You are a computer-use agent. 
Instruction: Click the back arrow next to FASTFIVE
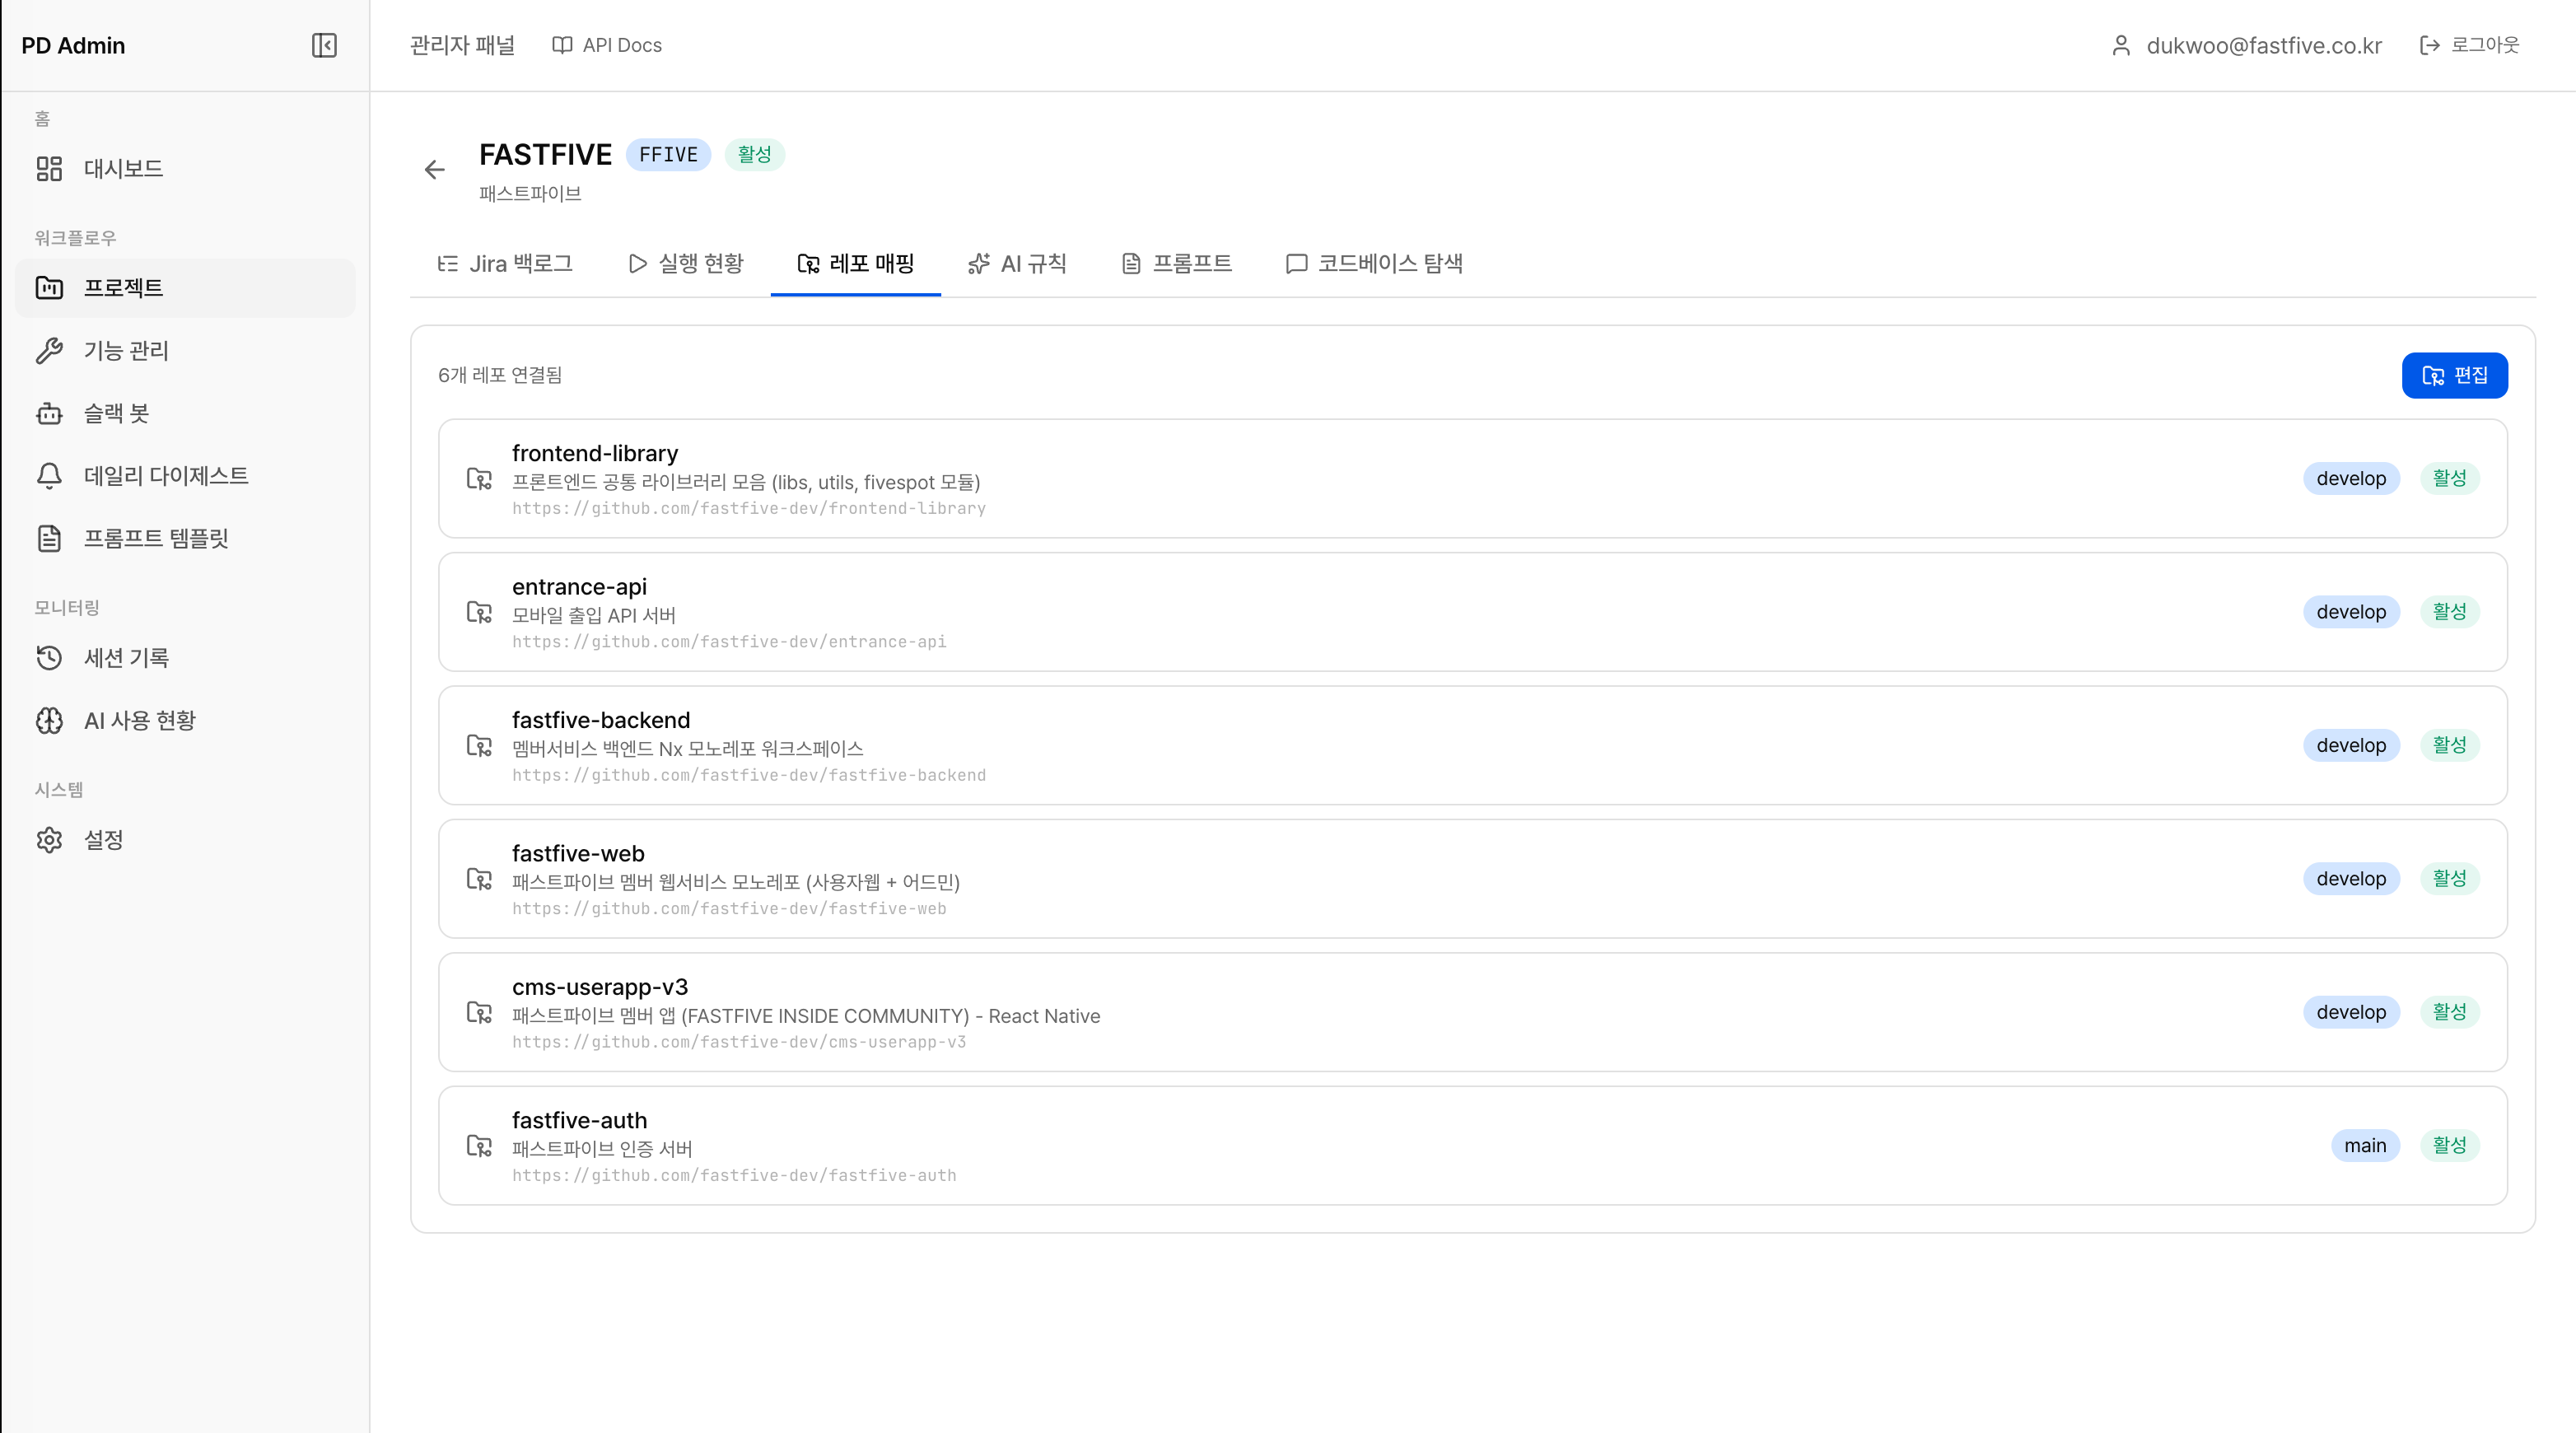pyautogui.click(x=434, y=170)
